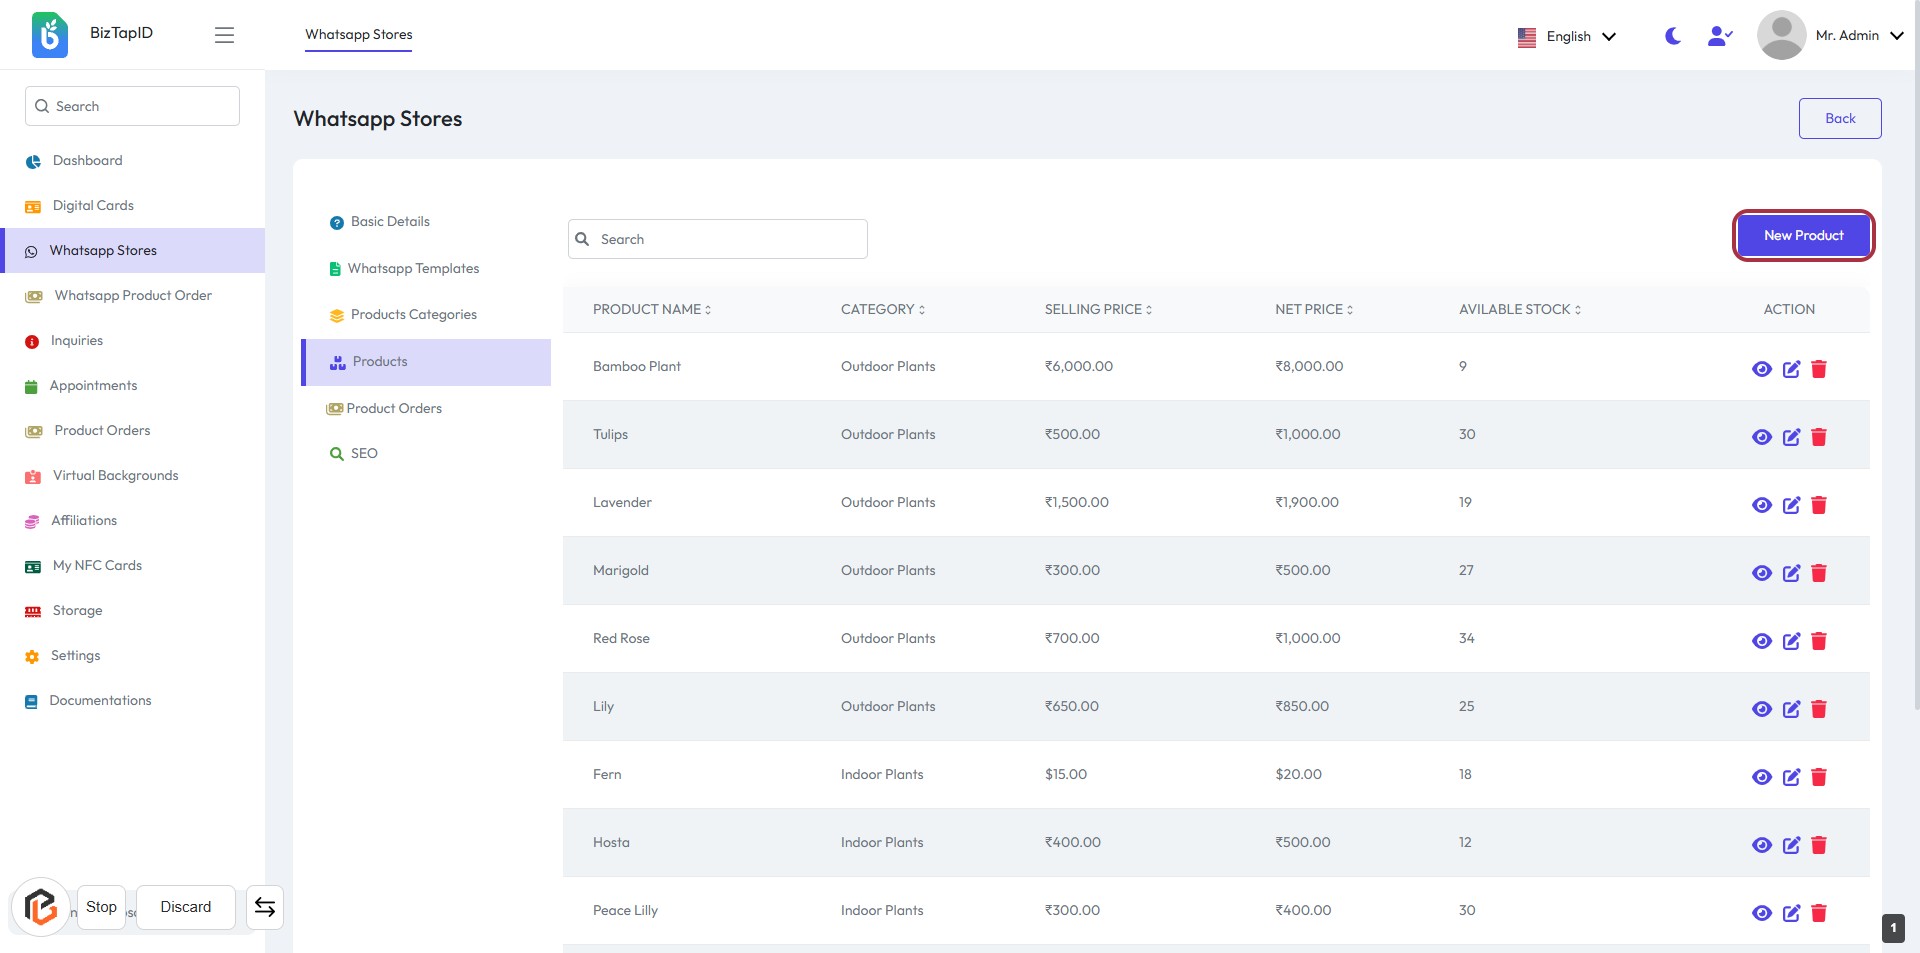Click the edit icon for Lavender row

(x=1791, y=505)
